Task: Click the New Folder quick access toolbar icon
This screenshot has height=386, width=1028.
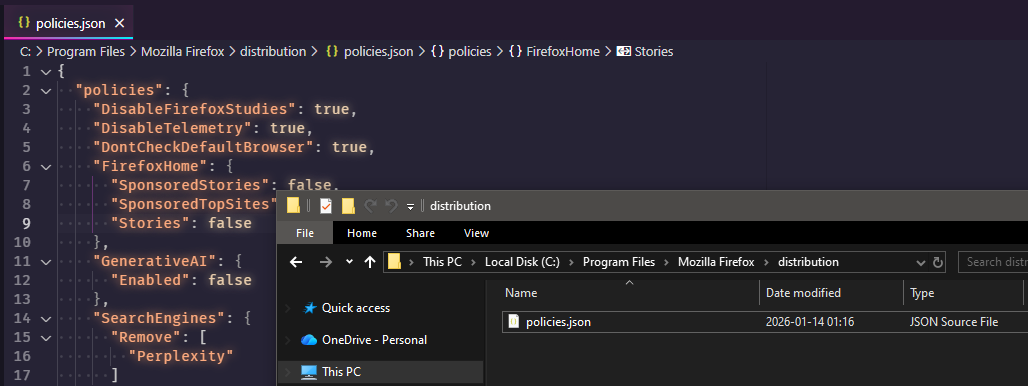Action: pos(348,206)
